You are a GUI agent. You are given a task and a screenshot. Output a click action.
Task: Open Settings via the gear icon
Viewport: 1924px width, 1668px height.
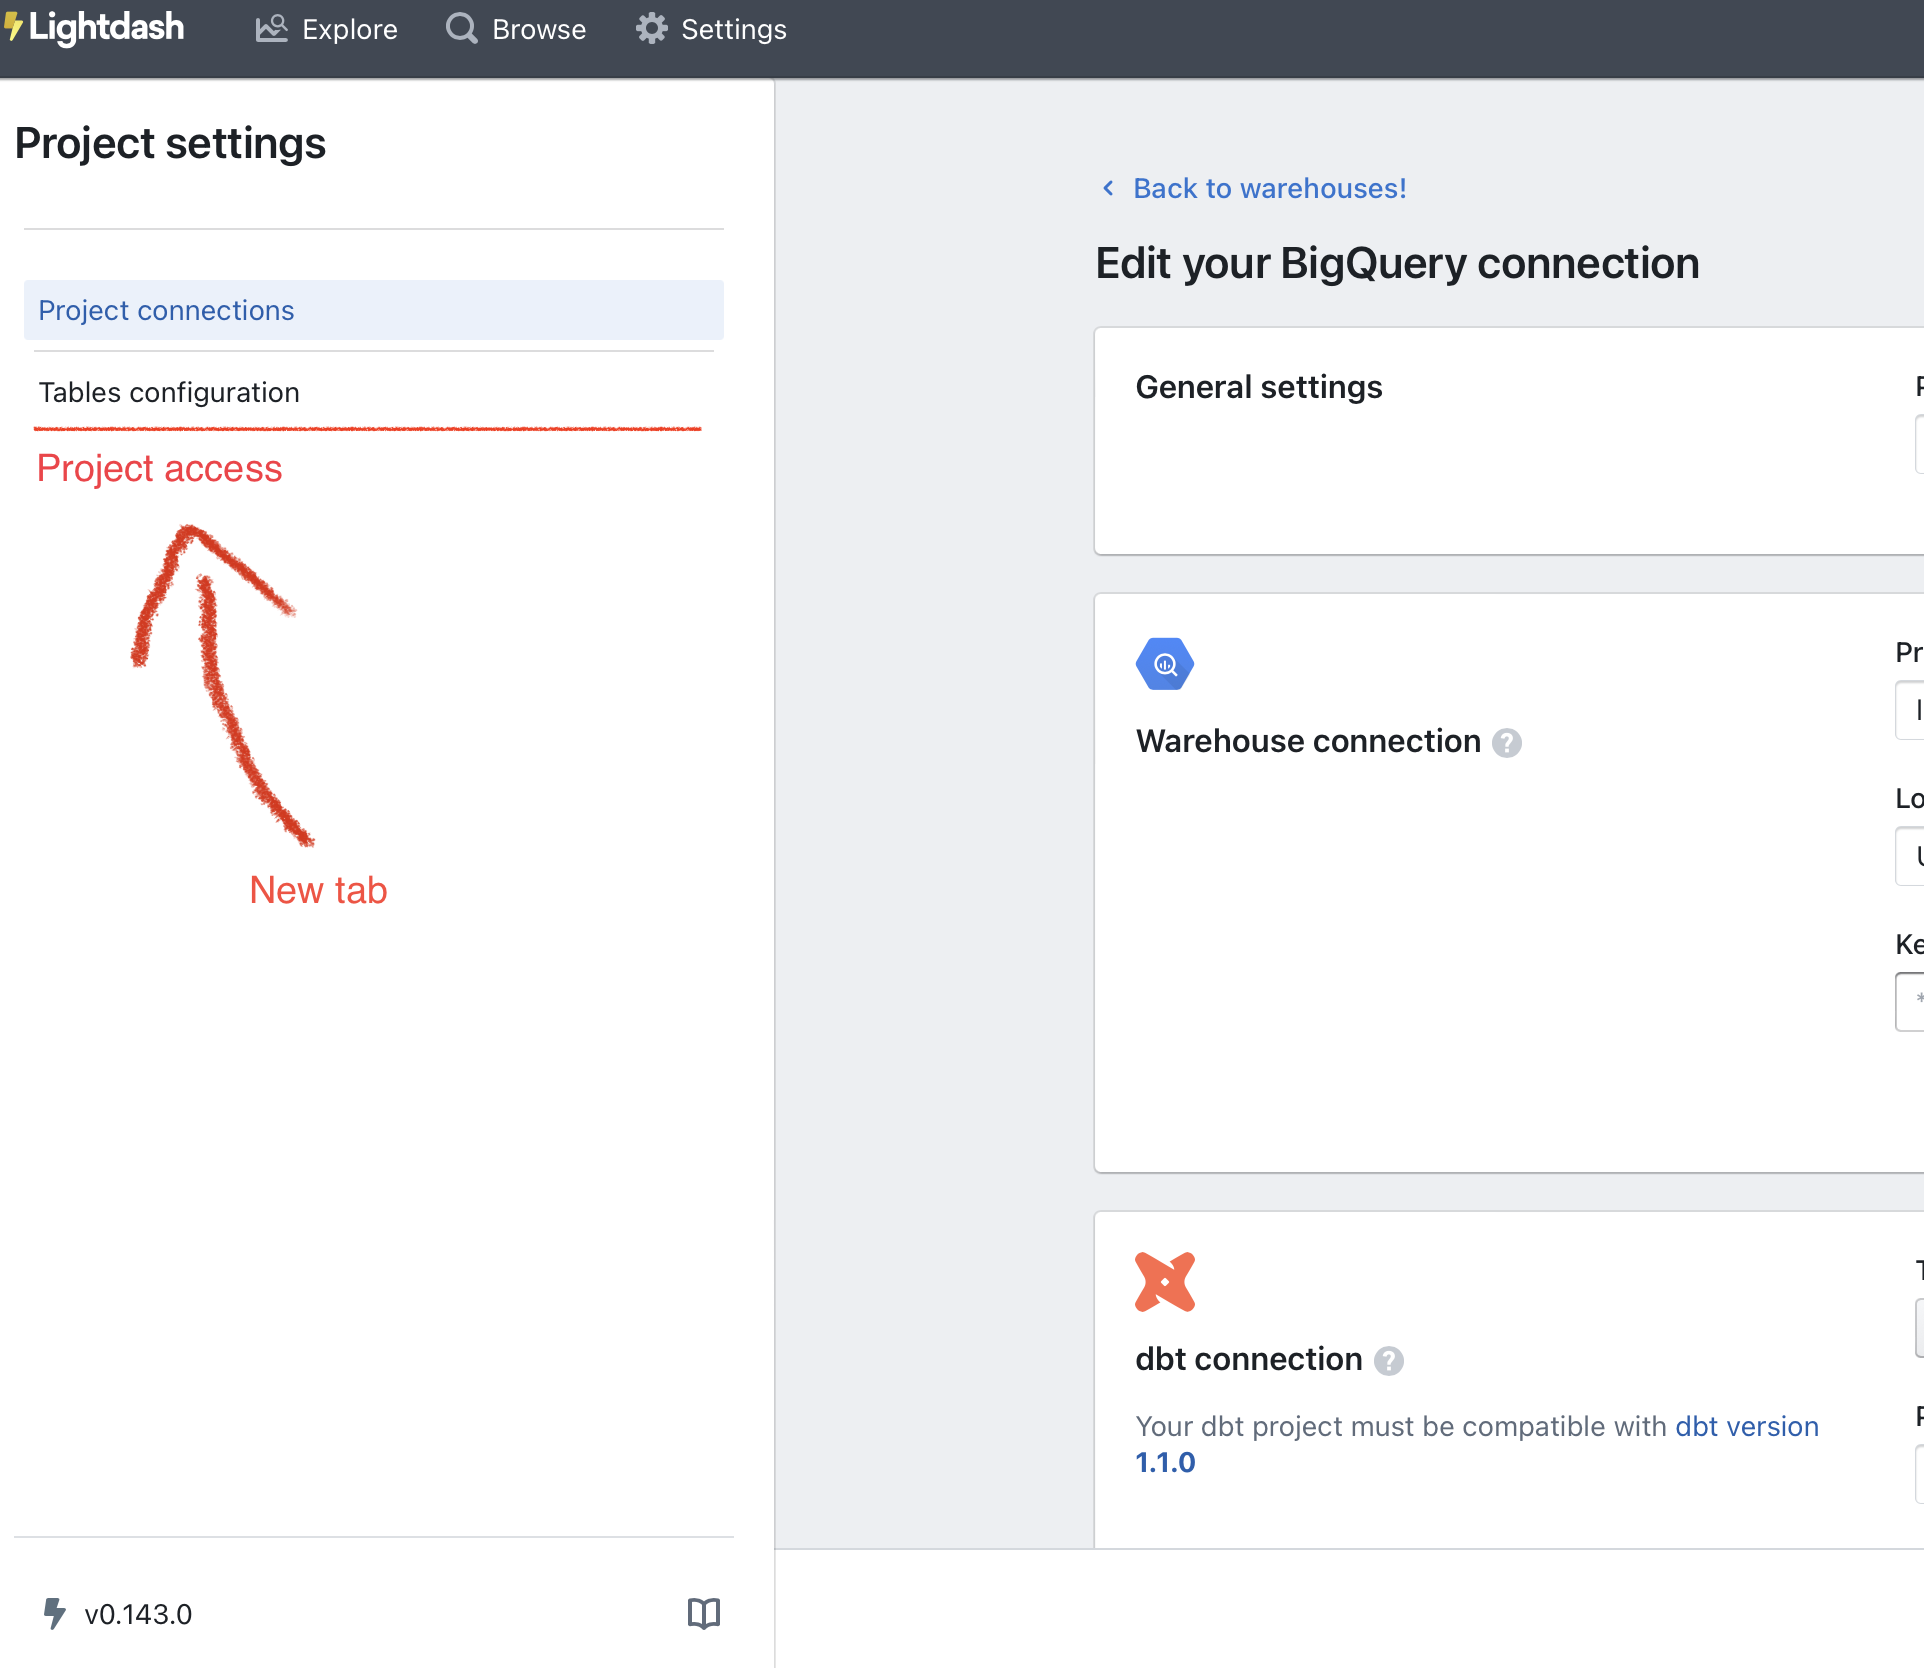point(650,29)
